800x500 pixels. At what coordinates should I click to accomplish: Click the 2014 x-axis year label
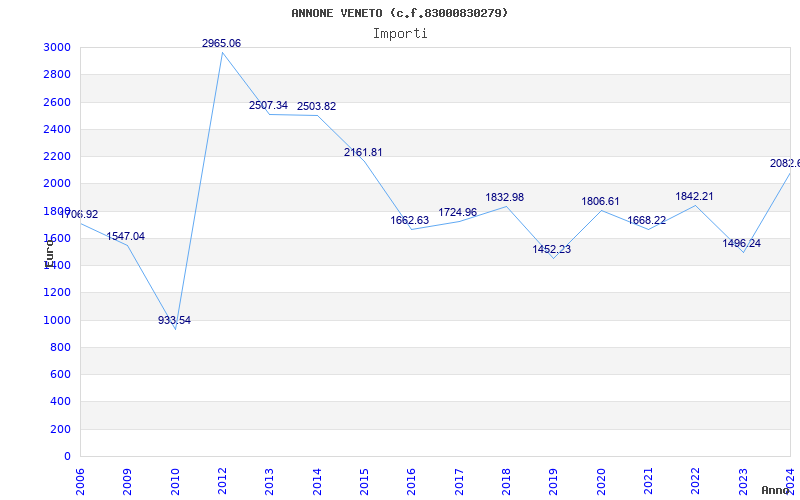[317, 482]
